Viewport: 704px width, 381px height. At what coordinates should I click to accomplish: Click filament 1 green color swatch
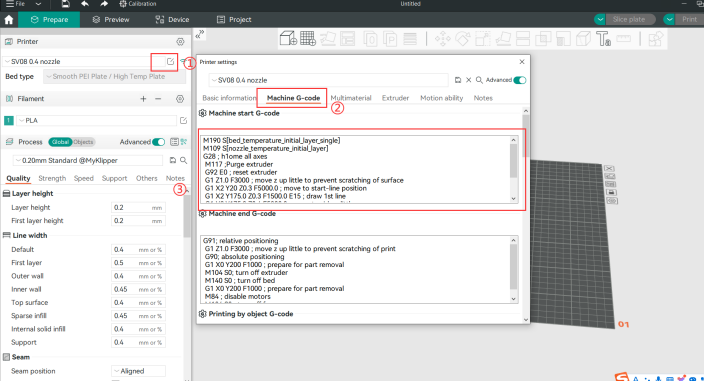click(9, 120)
